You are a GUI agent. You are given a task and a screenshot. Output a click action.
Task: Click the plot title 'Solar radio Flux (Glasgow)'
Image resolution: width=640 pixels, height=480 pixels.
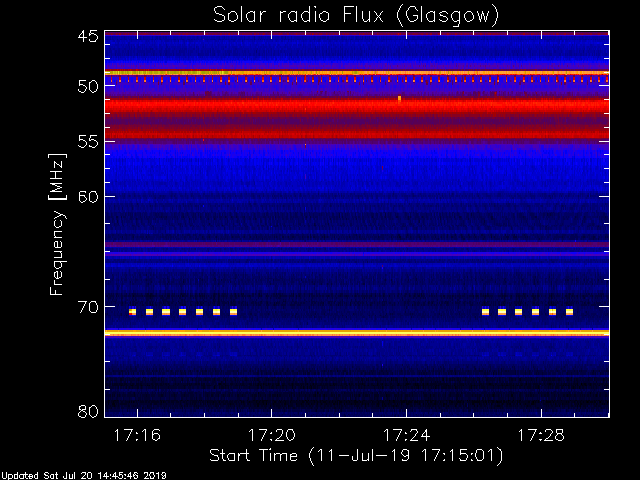pyautogui.click(x=356, y=16)
